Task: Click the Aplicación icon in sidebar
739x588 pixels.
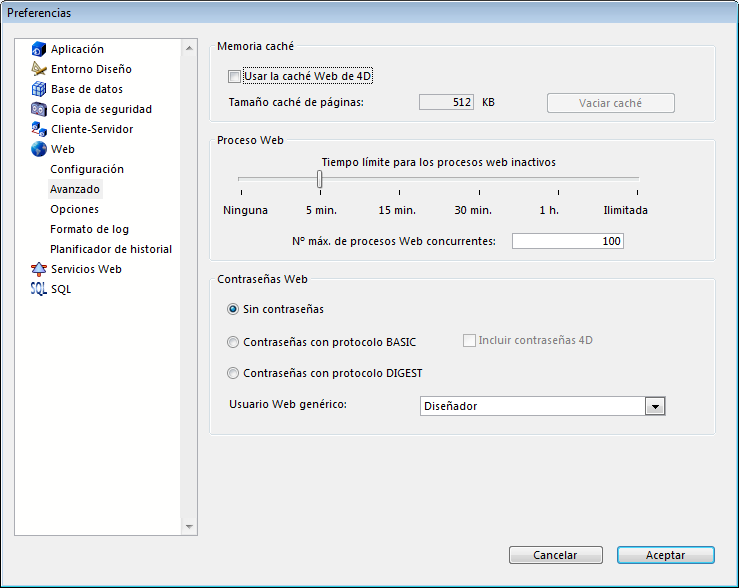Action: [x=39, y=49]
